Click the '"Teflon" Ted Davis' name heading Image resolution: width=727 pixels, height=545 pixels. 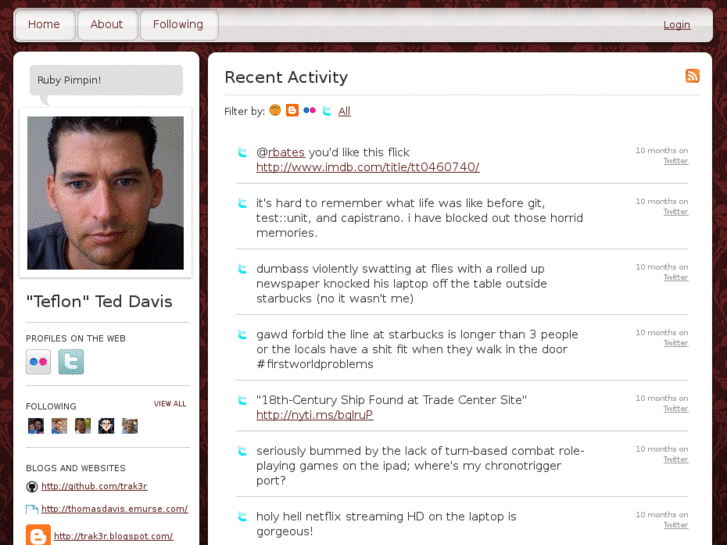pyautogui.click(x=99, y=301)
